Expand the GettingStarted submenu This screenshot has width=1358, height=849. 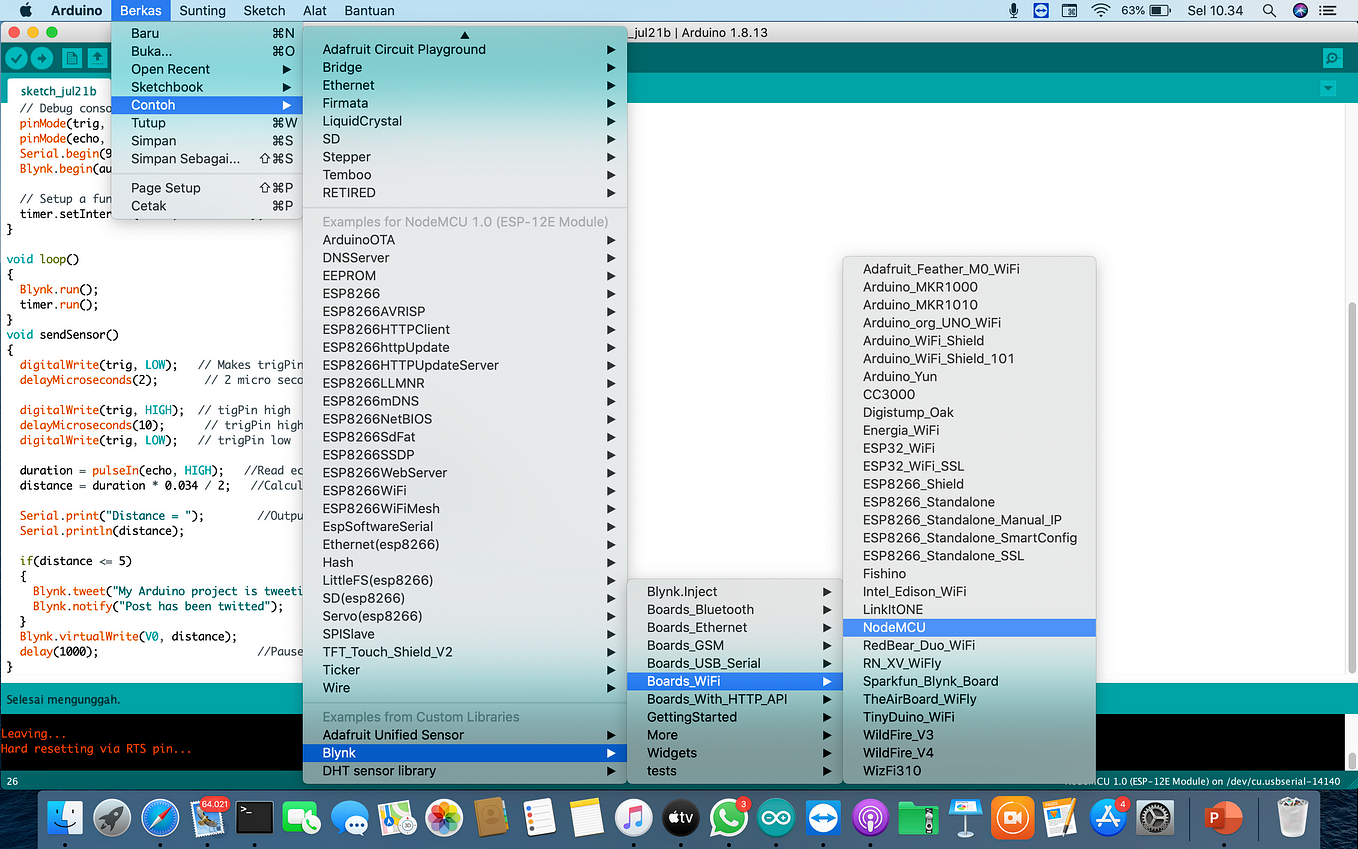pos(733,717)
